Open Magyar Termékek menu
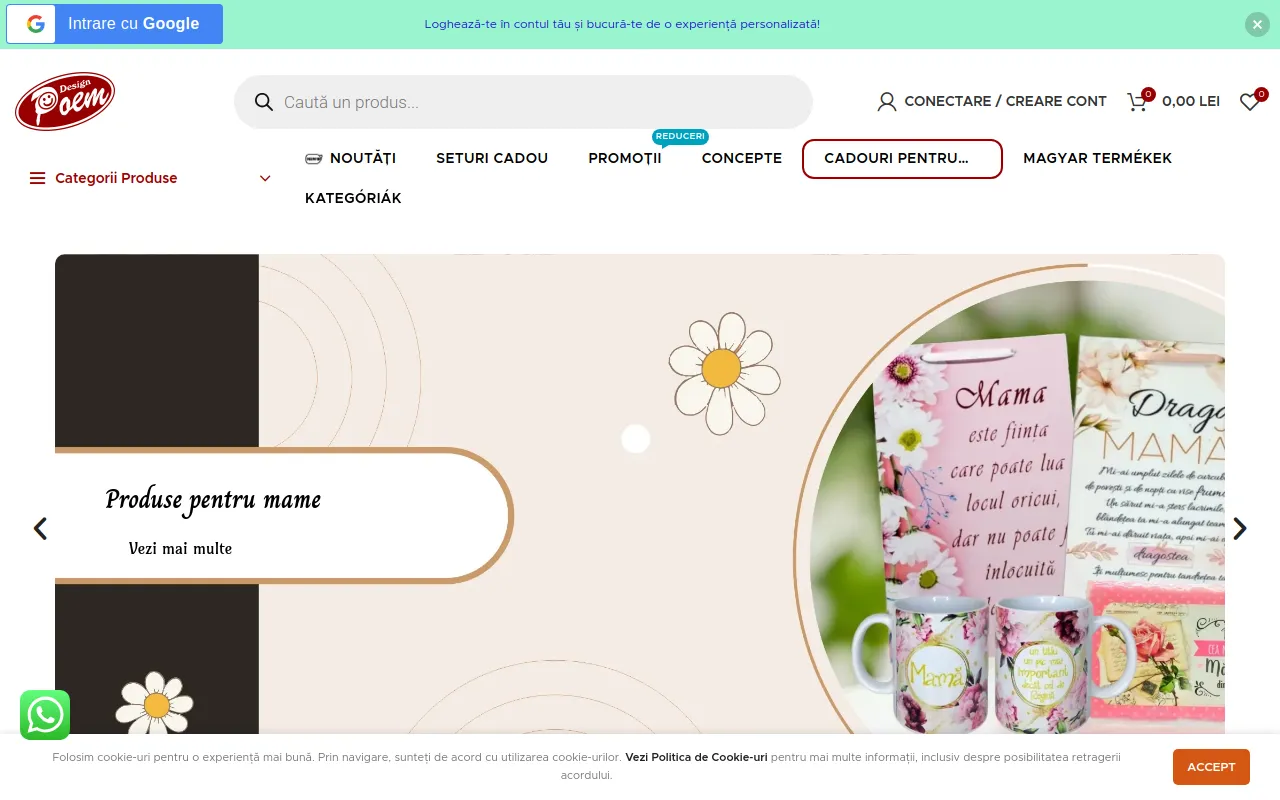1280x800 pixels. point(1097,158)
